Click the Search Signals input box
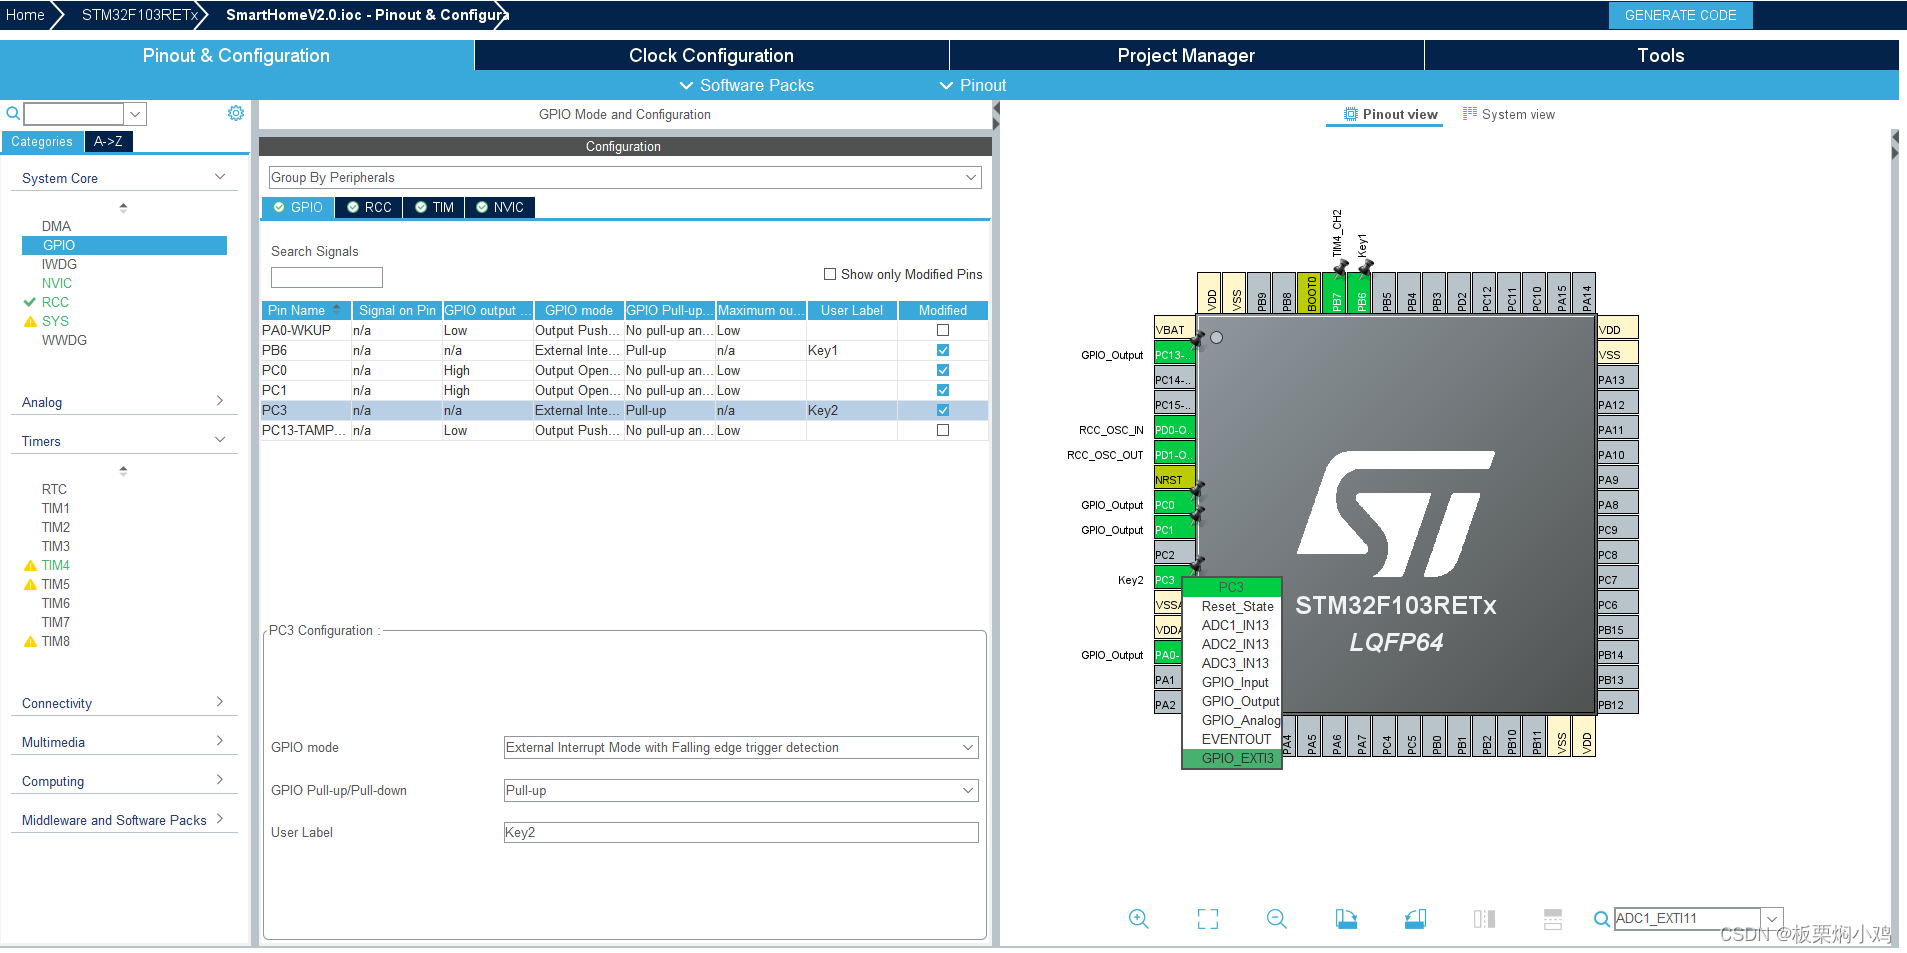This screenshot has height=953, width=1907. coord(327,277)
